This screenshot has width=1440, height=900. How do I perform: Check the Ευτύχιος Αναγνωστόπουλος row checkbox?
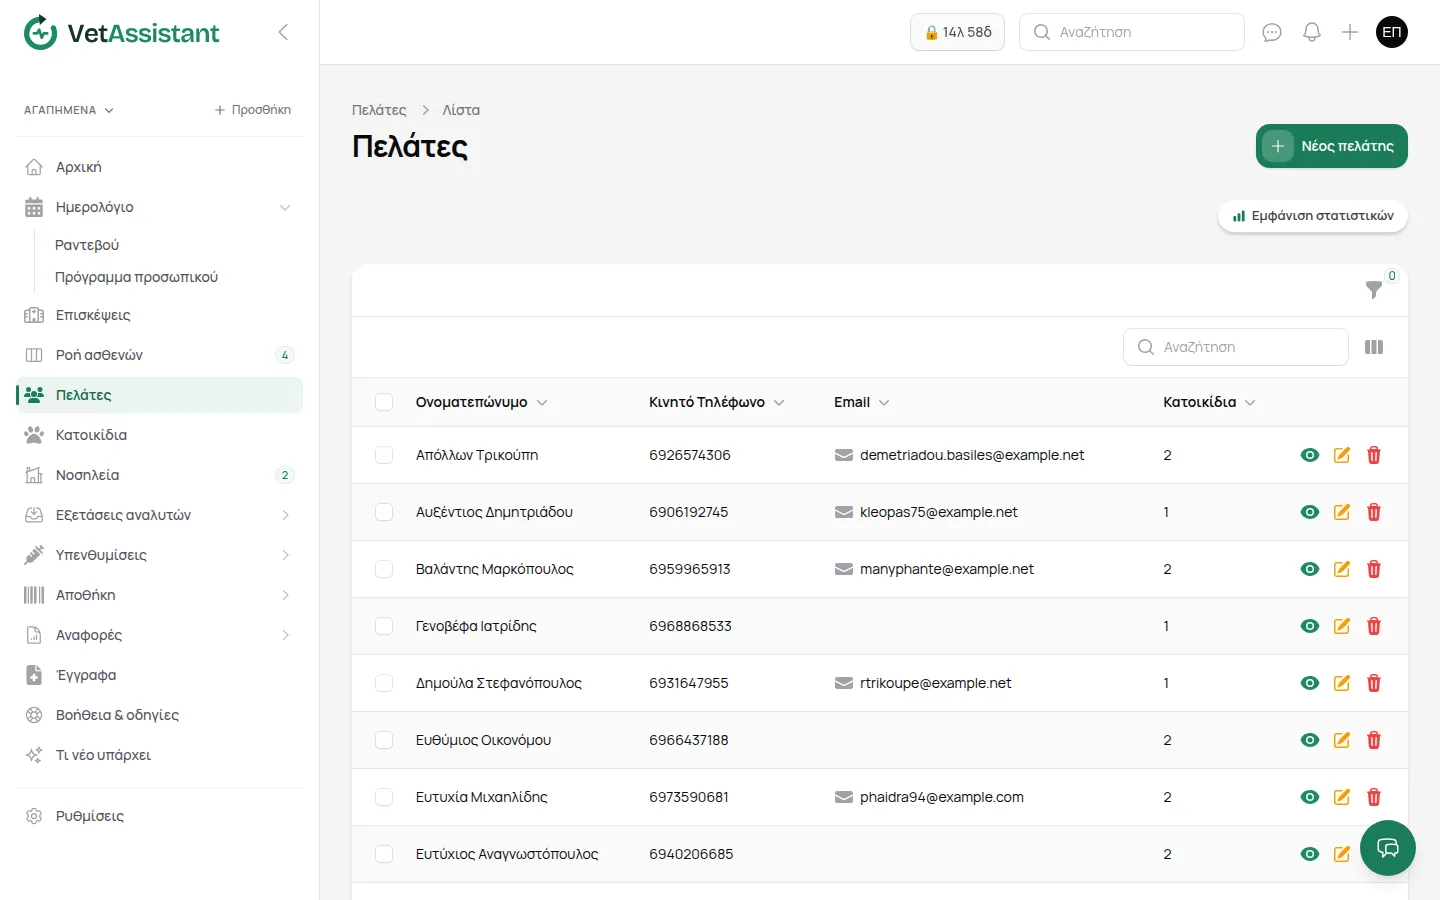[x=384, y=854]
